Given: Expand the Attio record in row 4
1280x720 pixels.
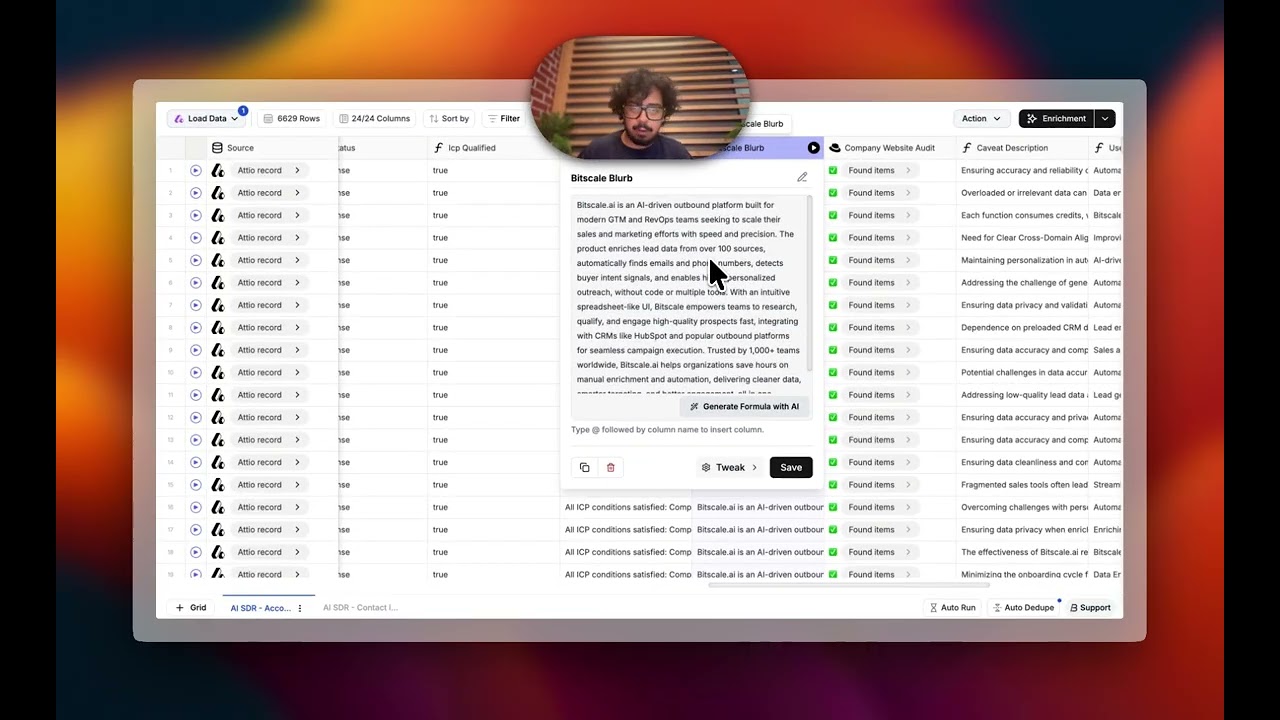Looking at the screenshot, I should (x=297, y=238).
